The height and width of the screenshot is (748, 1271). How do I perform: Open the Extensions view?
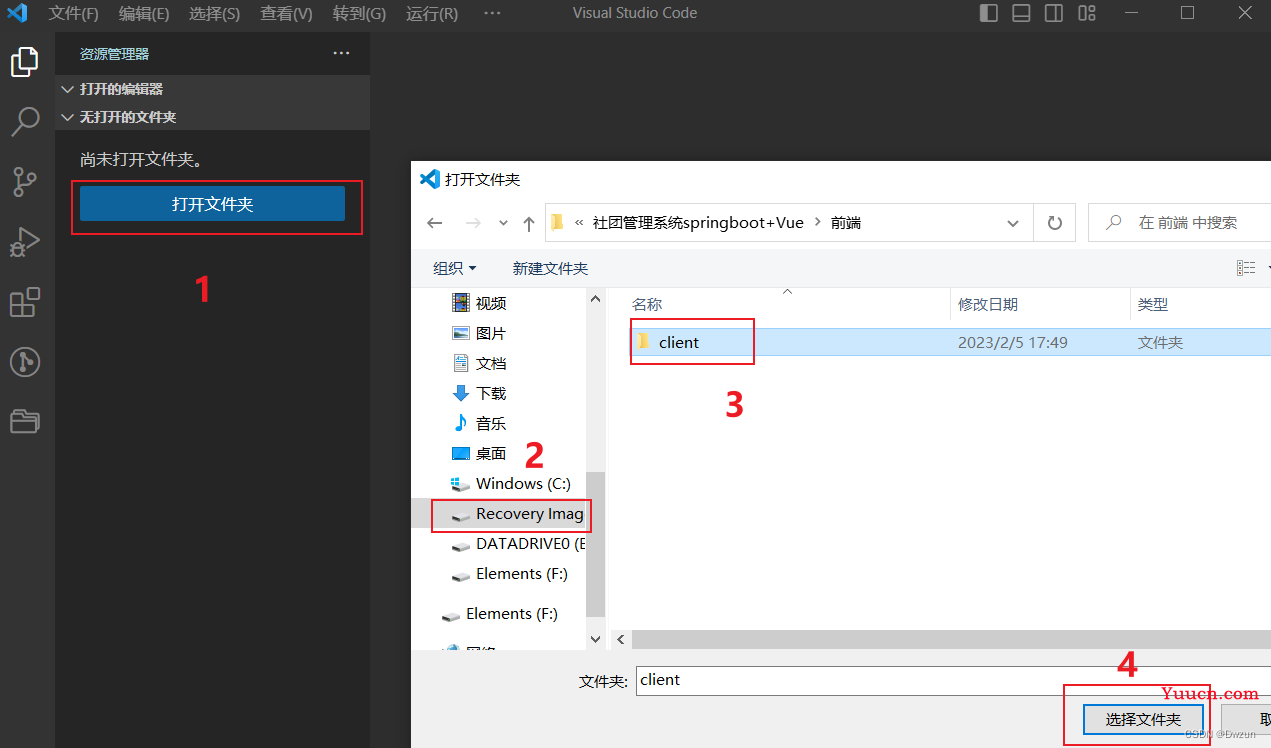25,302
